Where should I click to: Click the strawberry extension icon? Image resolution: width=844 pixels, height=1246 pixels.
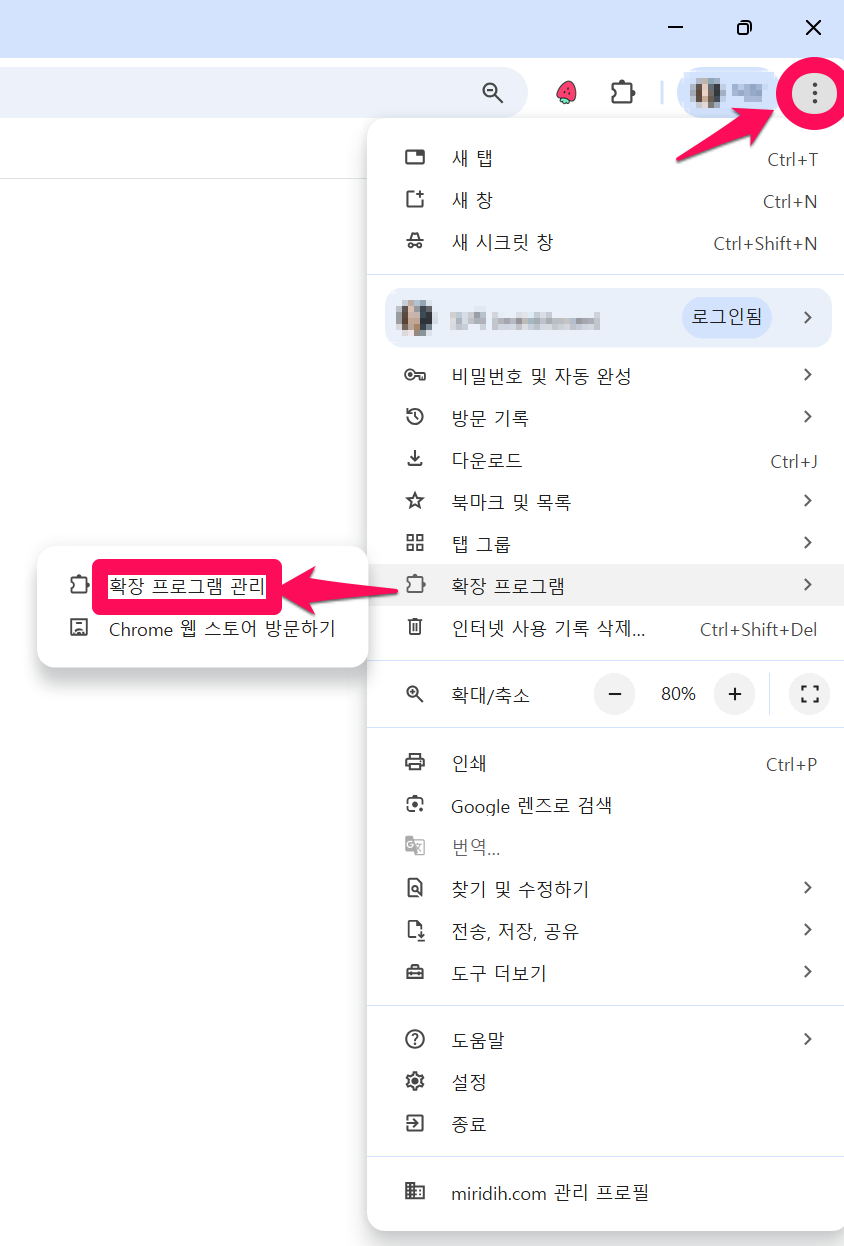(567, 93)
